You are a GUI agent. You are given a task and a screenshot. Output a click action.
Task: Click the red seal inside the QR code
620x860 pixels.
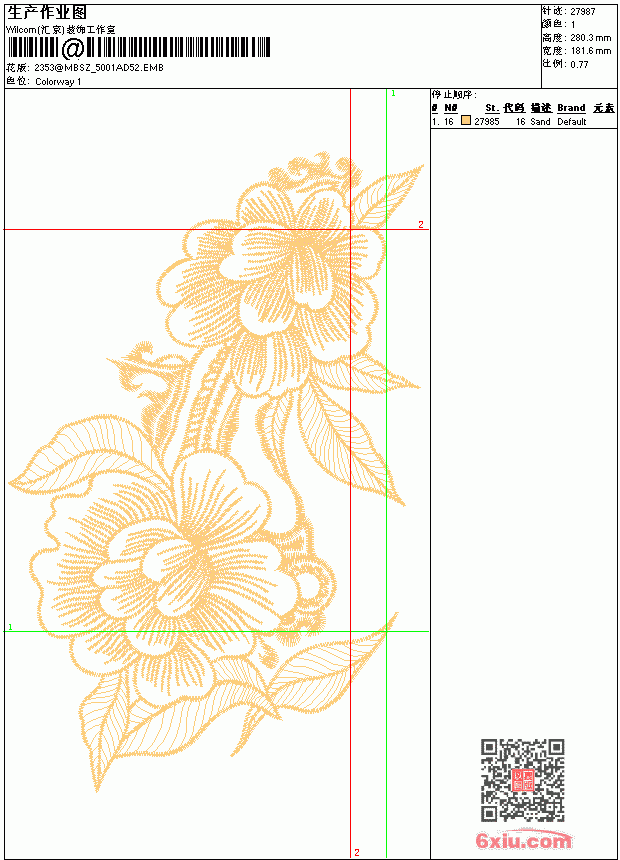tap(523, 779)
